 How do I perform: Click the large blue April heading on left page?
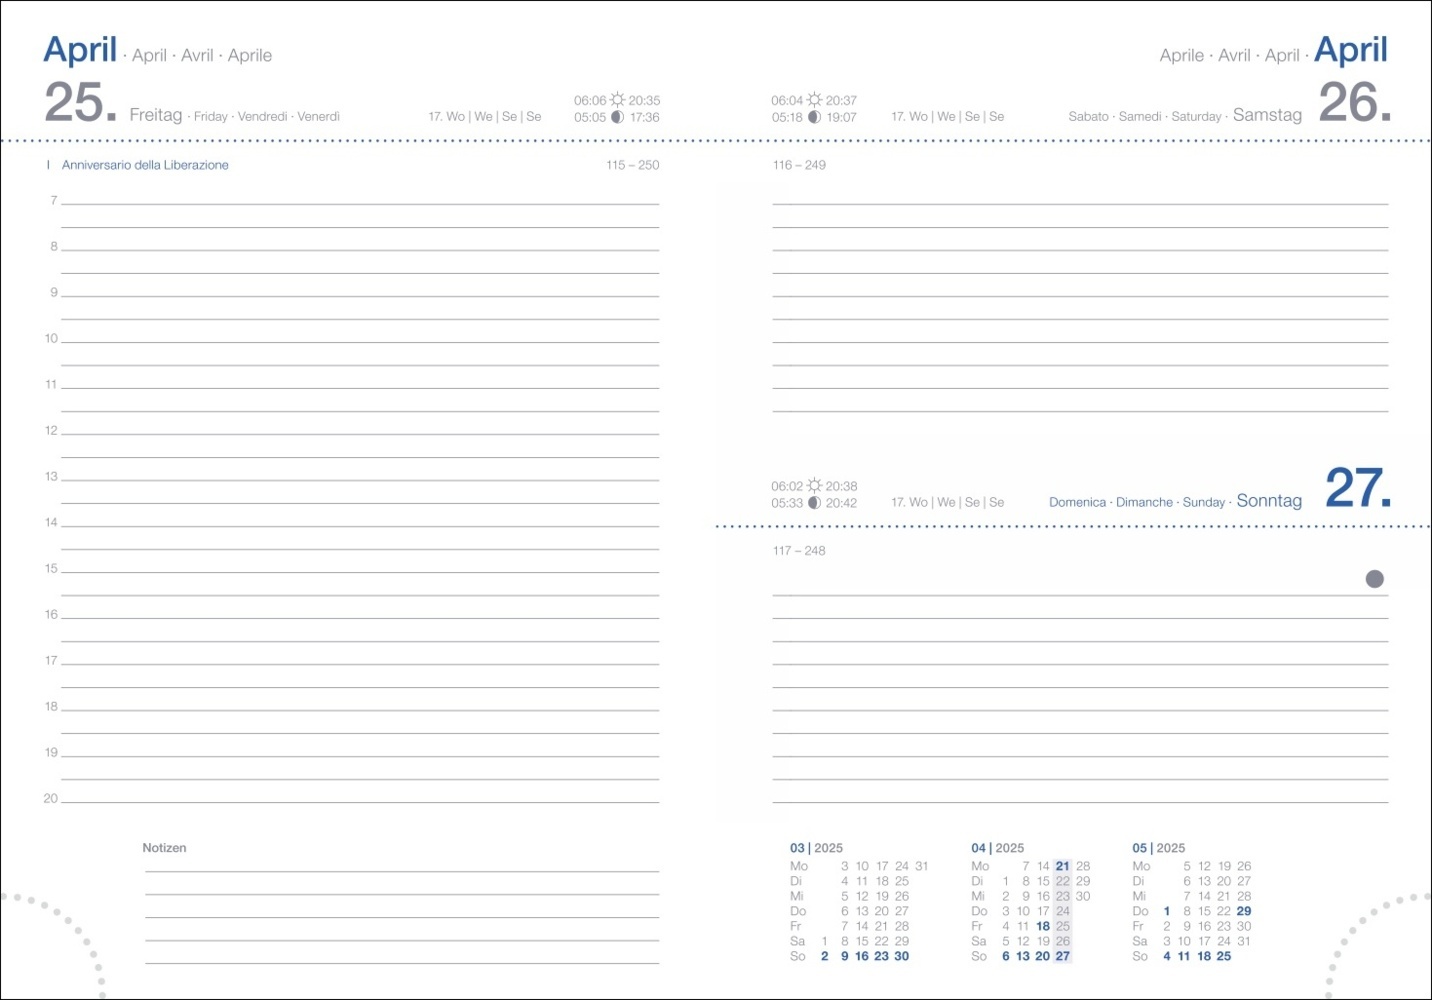[x=80, y=49]
